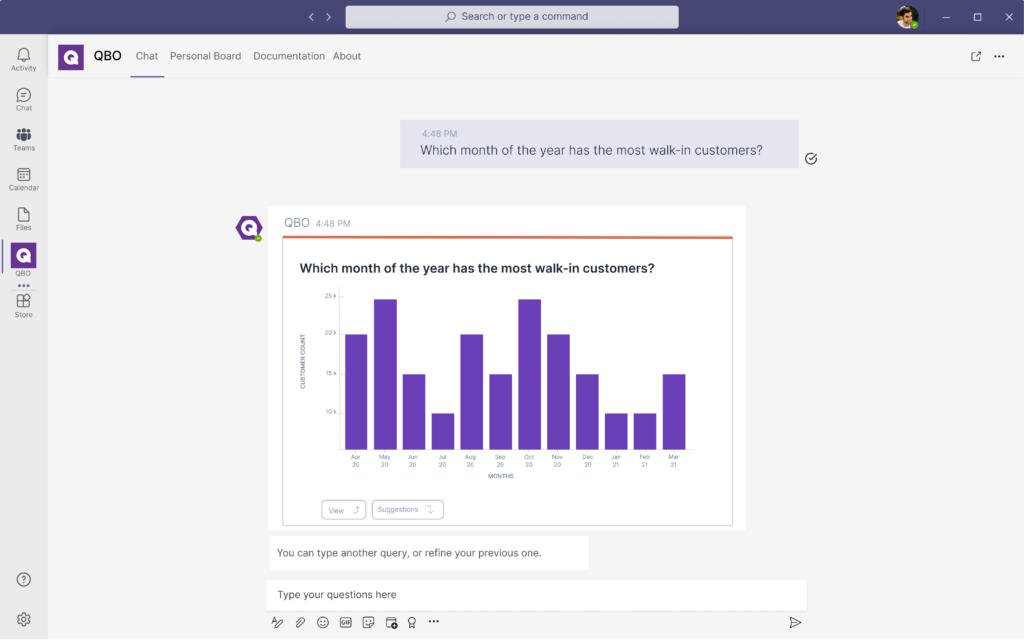Open the emoji picker

tap(323, 622)
